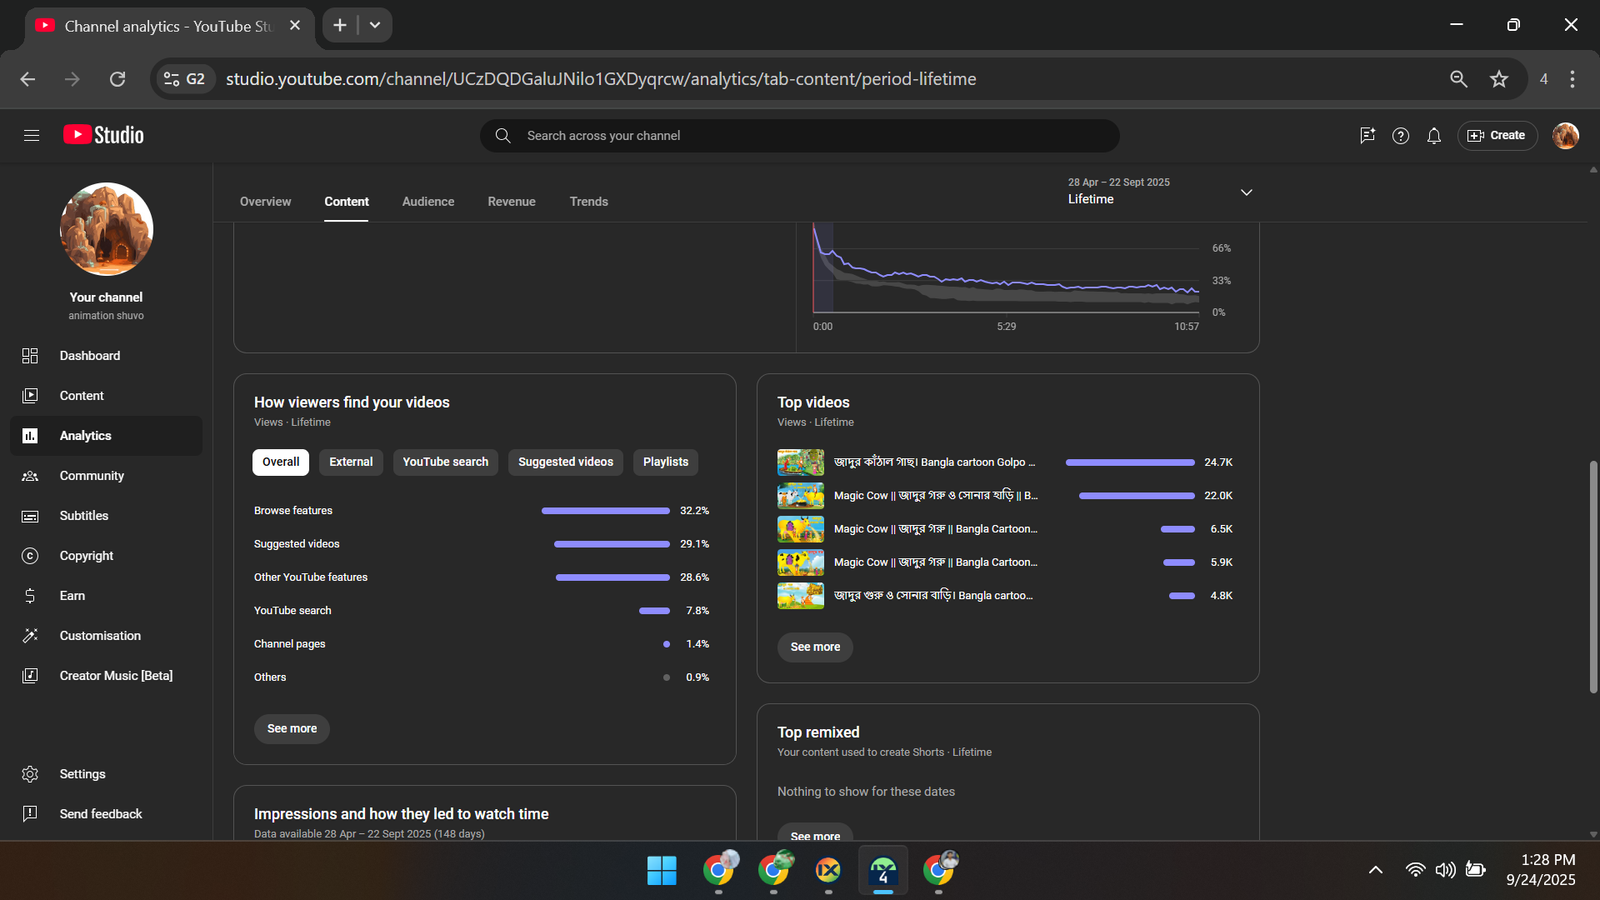Open Dashboard from the sidebar
1600x900 pixels.
point(89,356)
